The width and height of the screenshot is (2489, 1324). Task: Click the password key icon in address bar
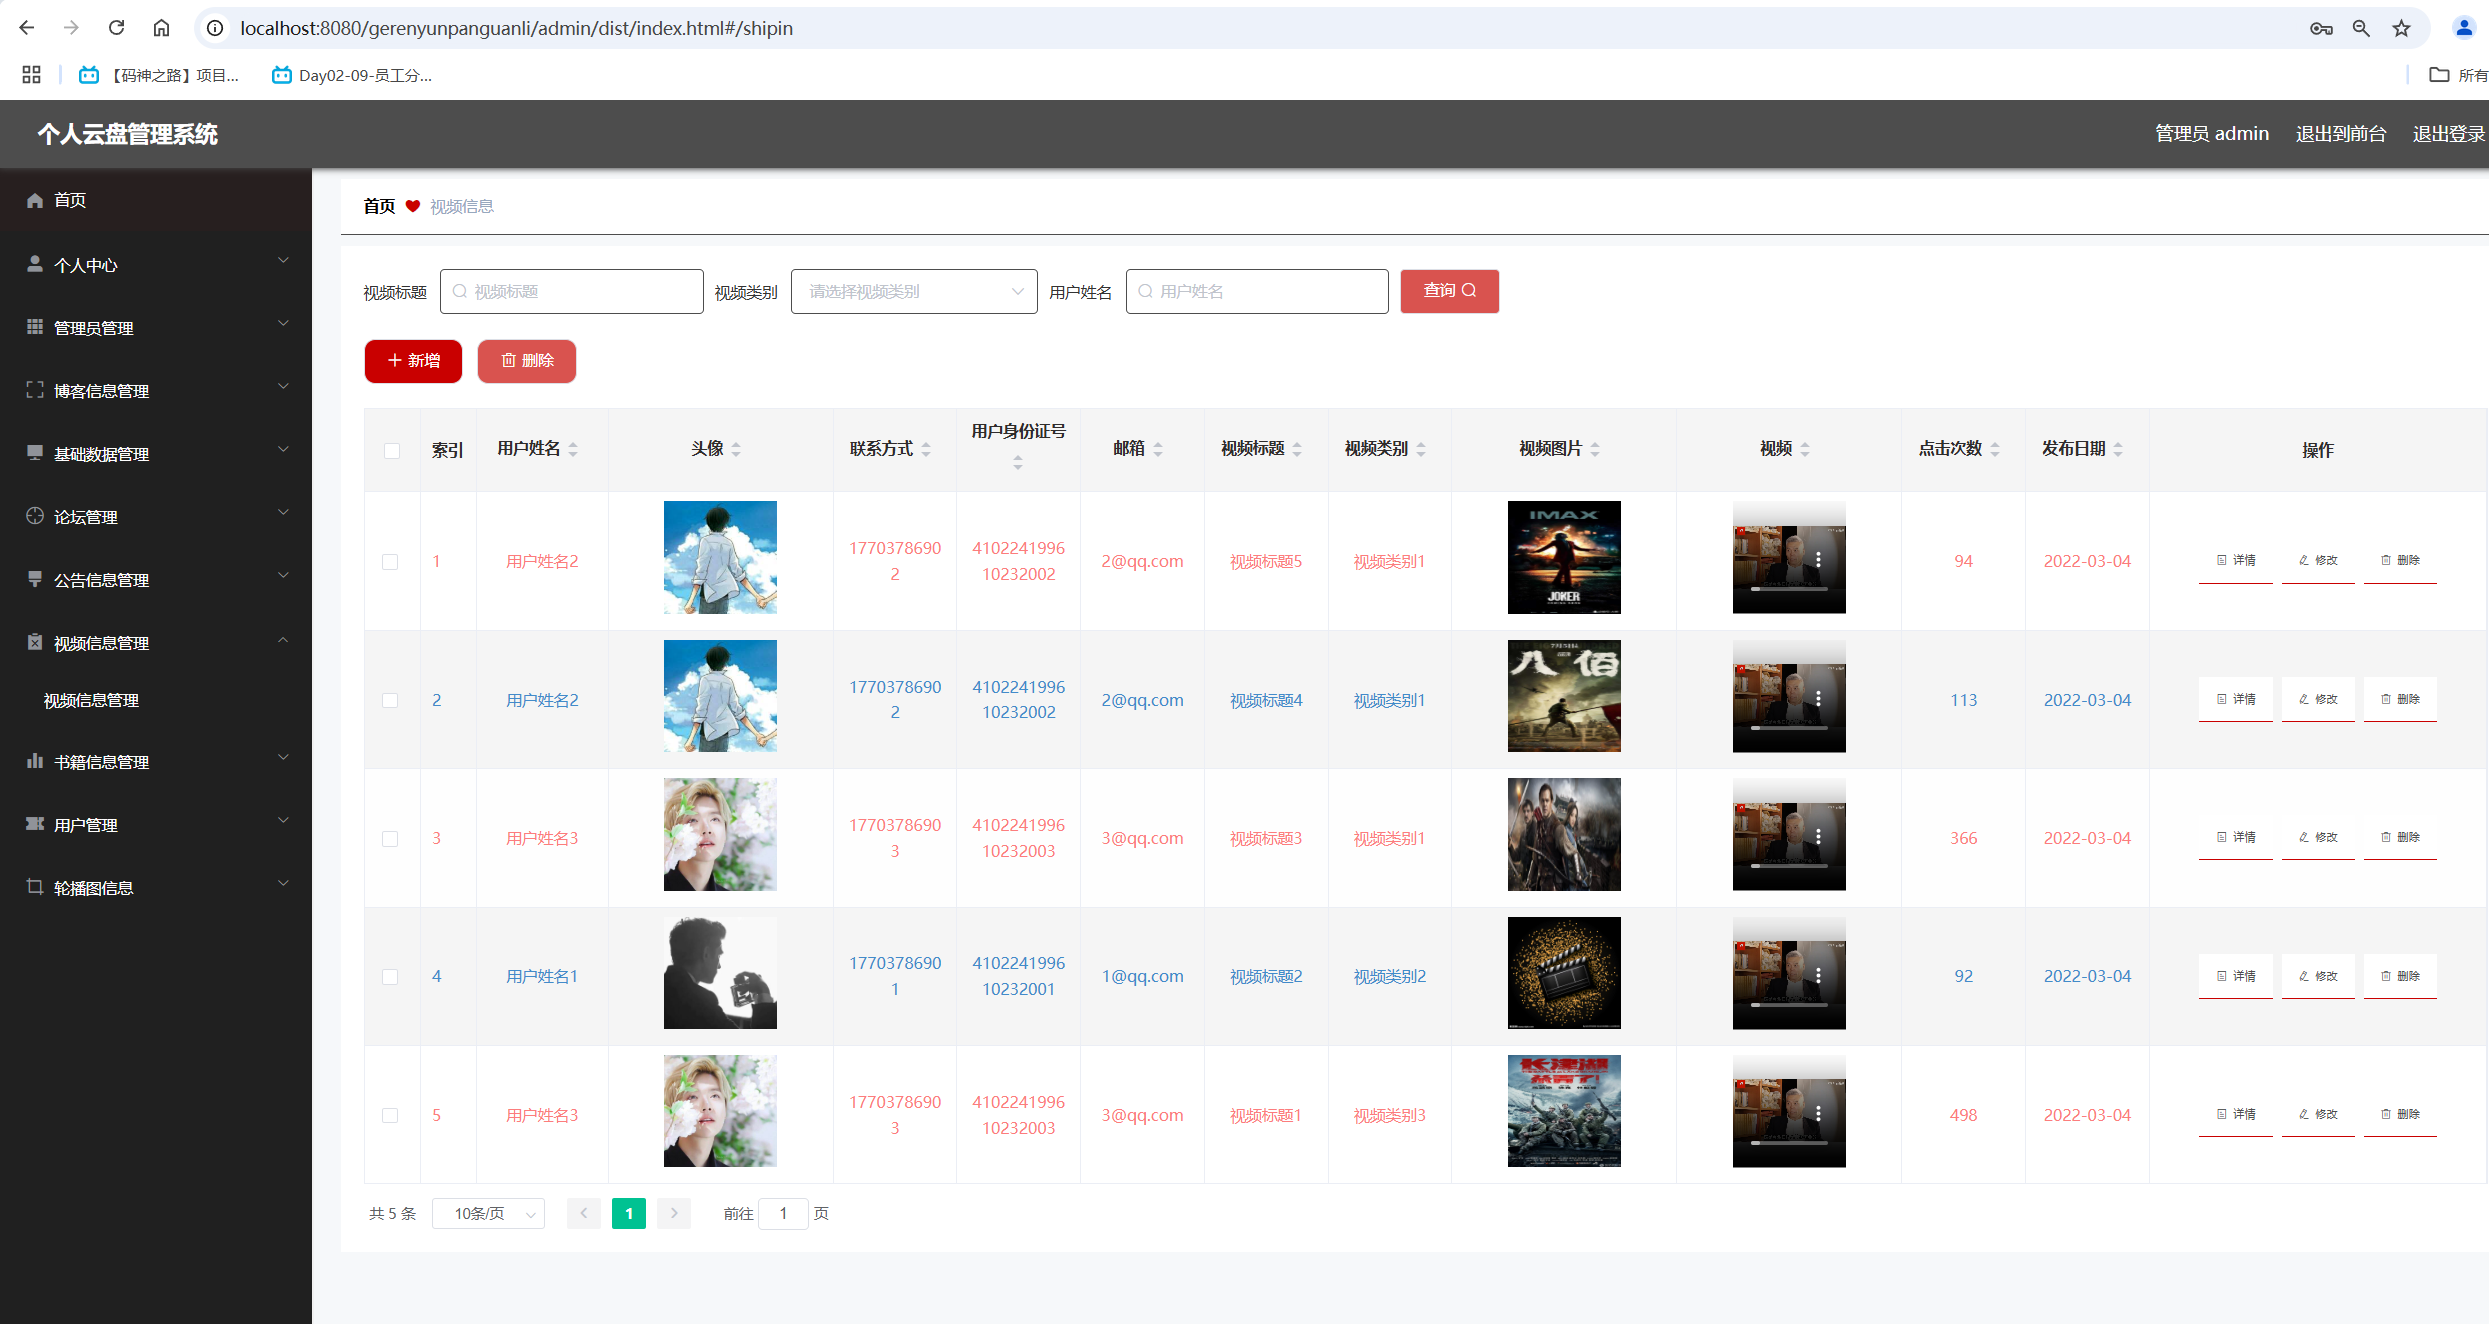2320,28
